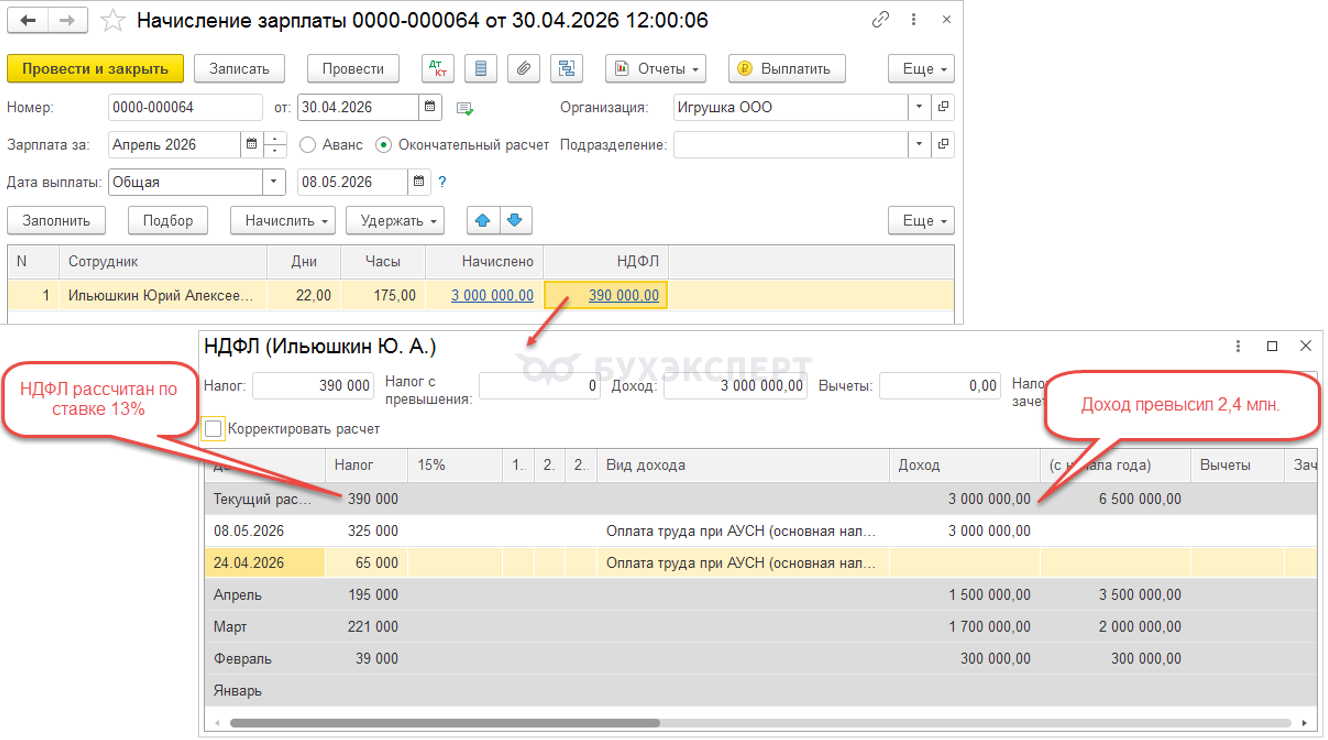Open the Отчеты dropdown menu

tap(656, 69)
